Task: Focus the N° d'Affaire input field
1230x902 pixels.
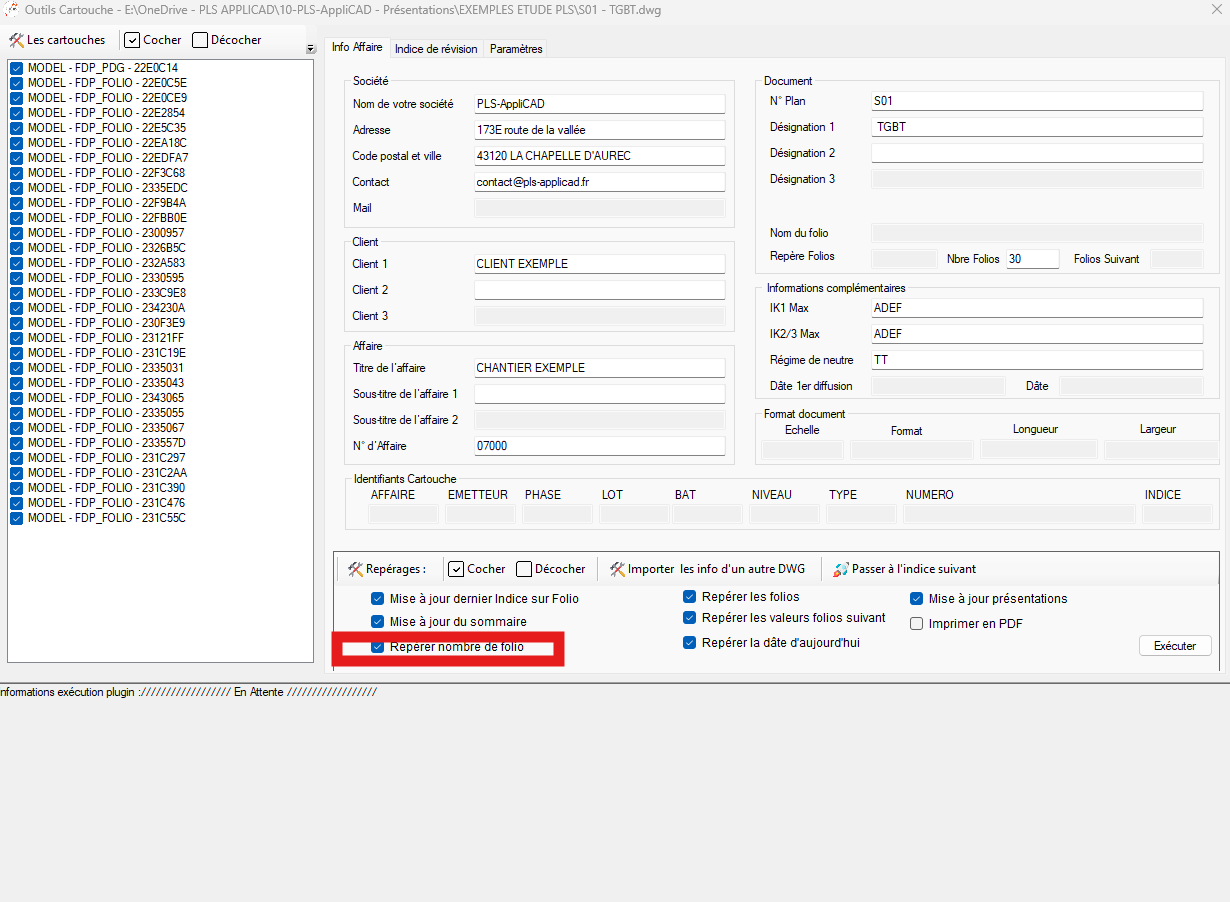Action: [599, 446]
